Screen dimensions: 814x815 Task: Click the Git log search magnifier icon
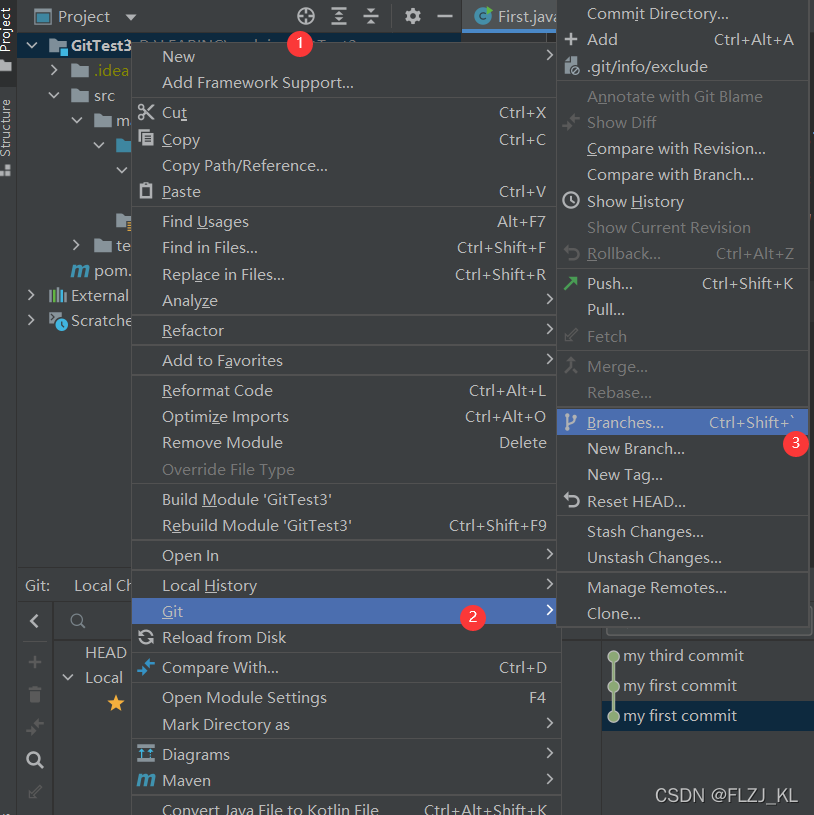[x=35, y=760]
